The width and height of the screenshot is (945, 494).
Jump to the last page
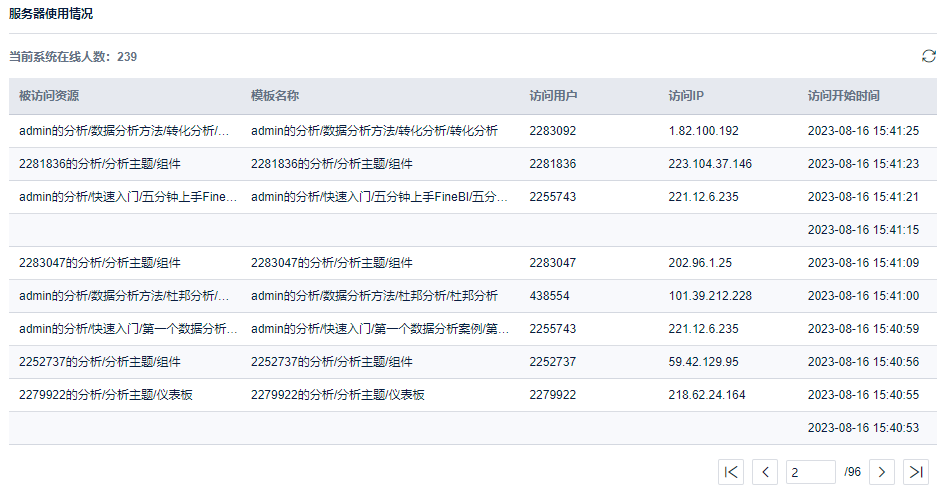pos(915,471)
